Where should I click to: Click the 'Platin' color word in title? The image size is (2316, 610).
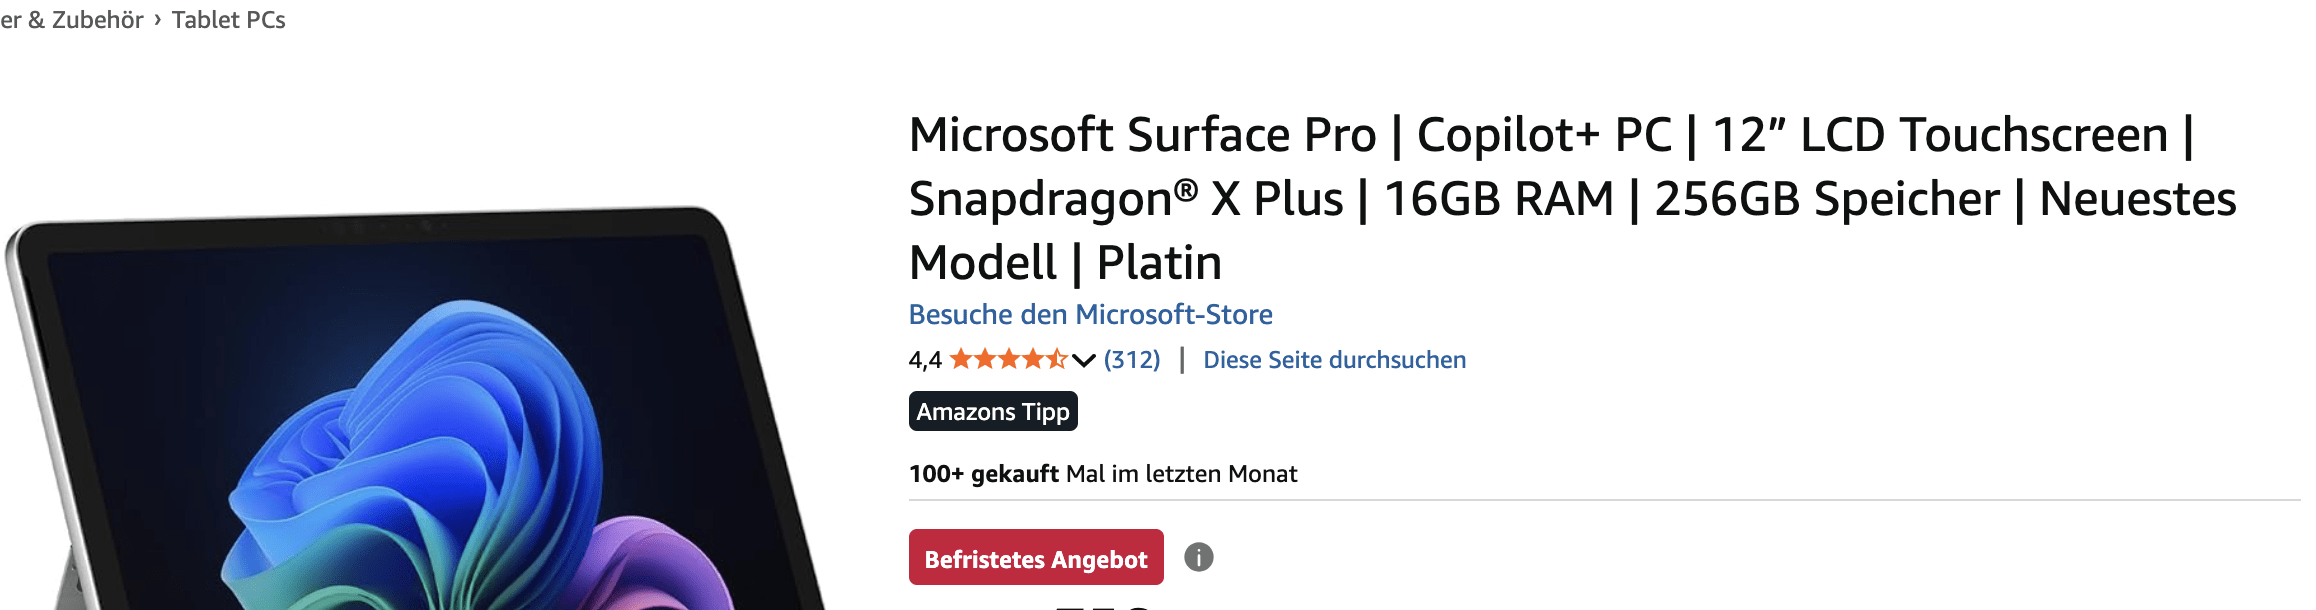coord(1159,263)
